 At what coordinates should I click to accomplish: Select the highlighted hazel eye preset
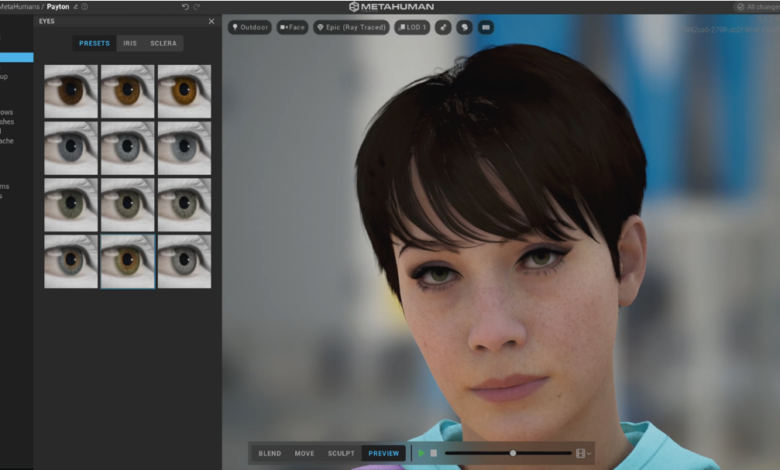(x=128, y=262)
